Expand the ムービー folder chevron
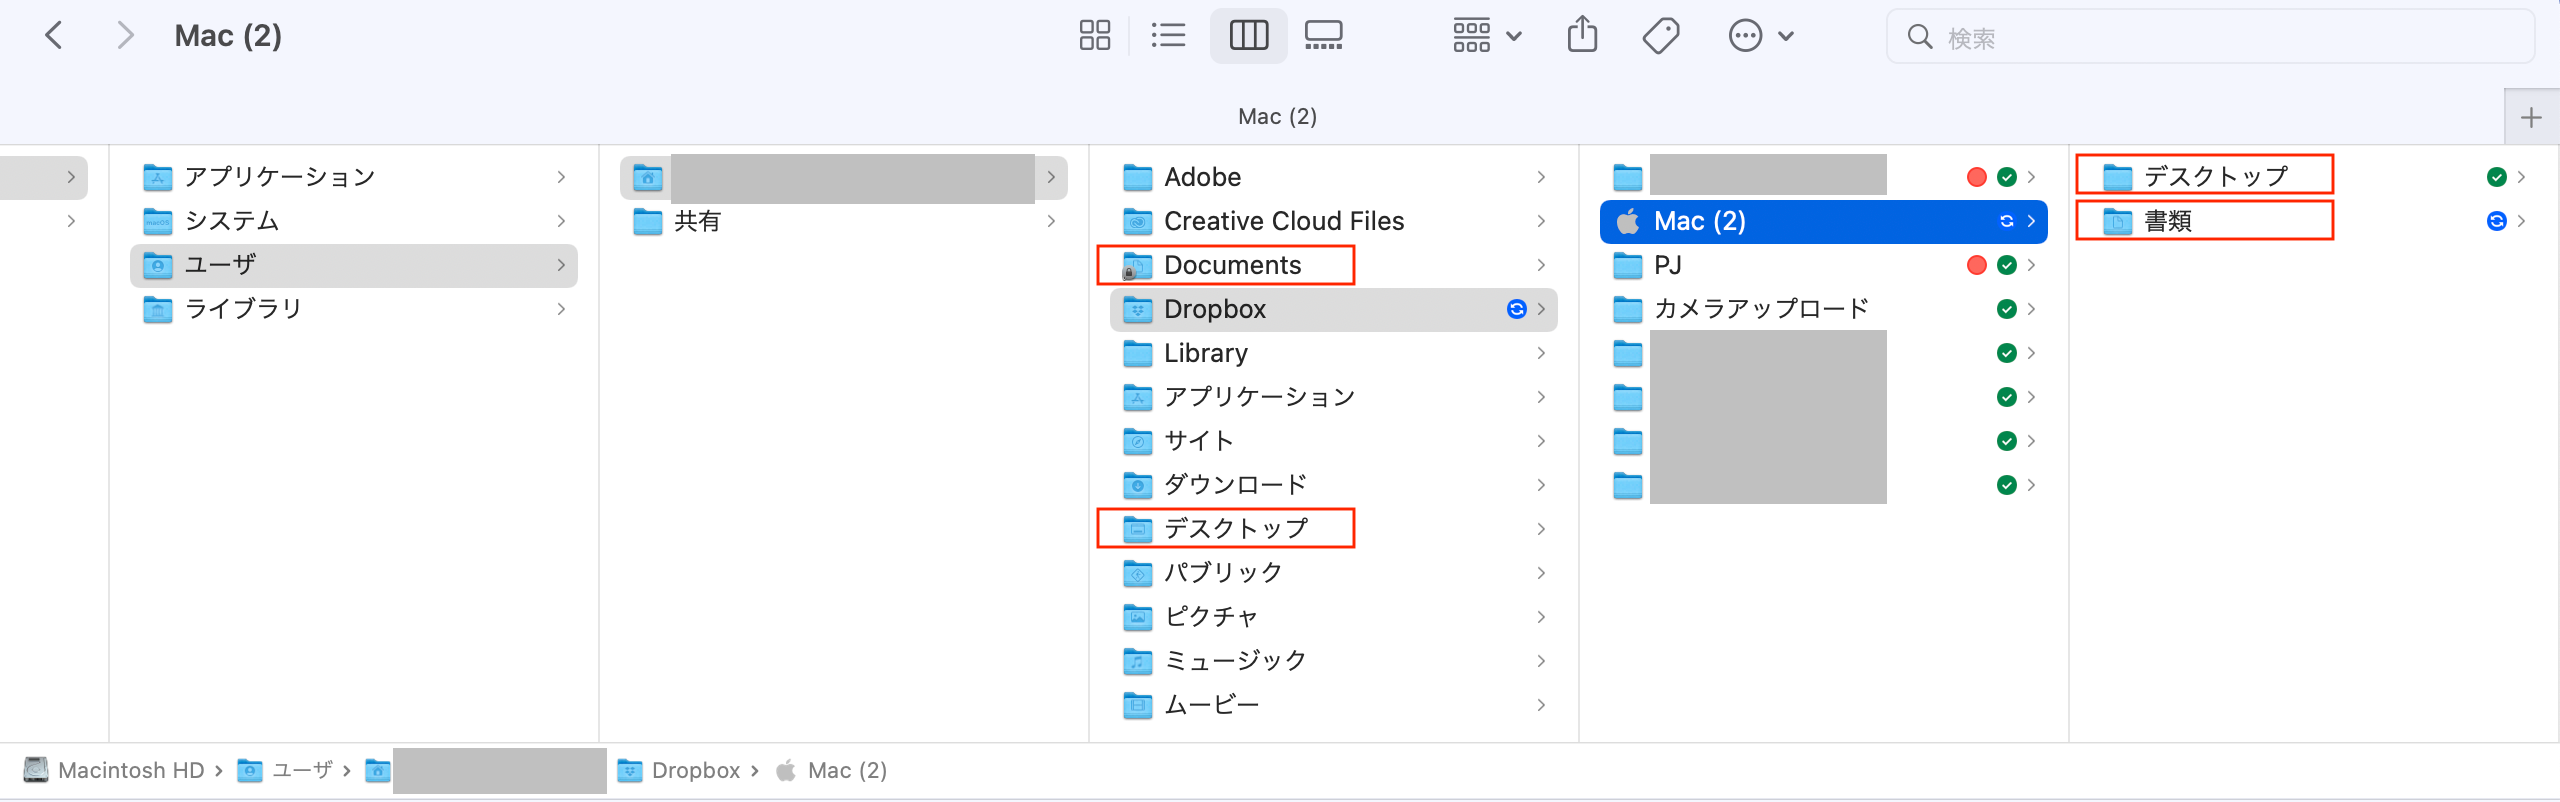The width and height of the screenshot is (2560, 802). click(x=1541, y=705)
